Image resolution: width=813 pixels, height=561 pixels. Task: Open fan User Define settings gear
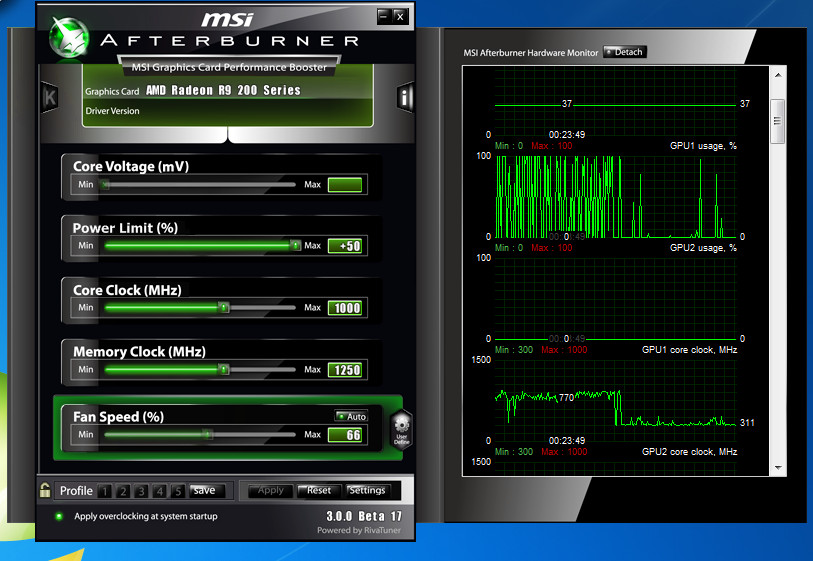point(401,429)
